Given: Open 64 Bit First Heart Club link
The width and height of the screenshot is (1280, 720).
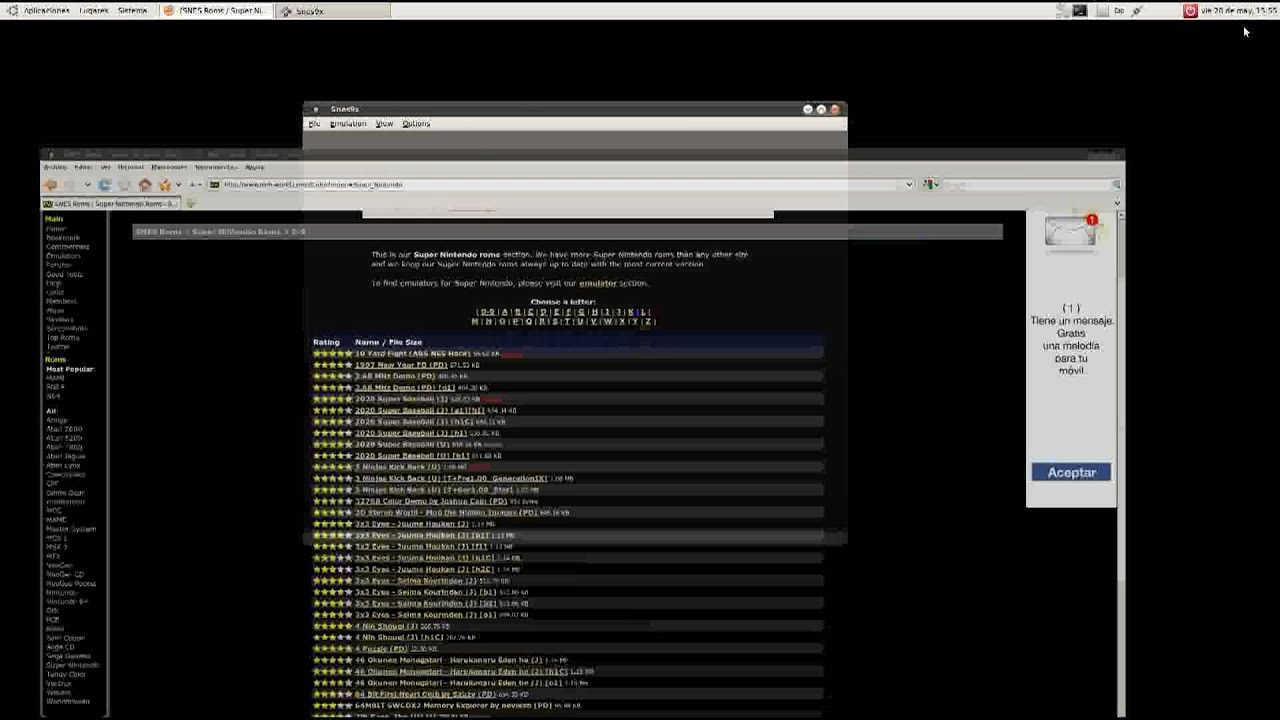Looking at the screenshot, I should coord(425,694).
